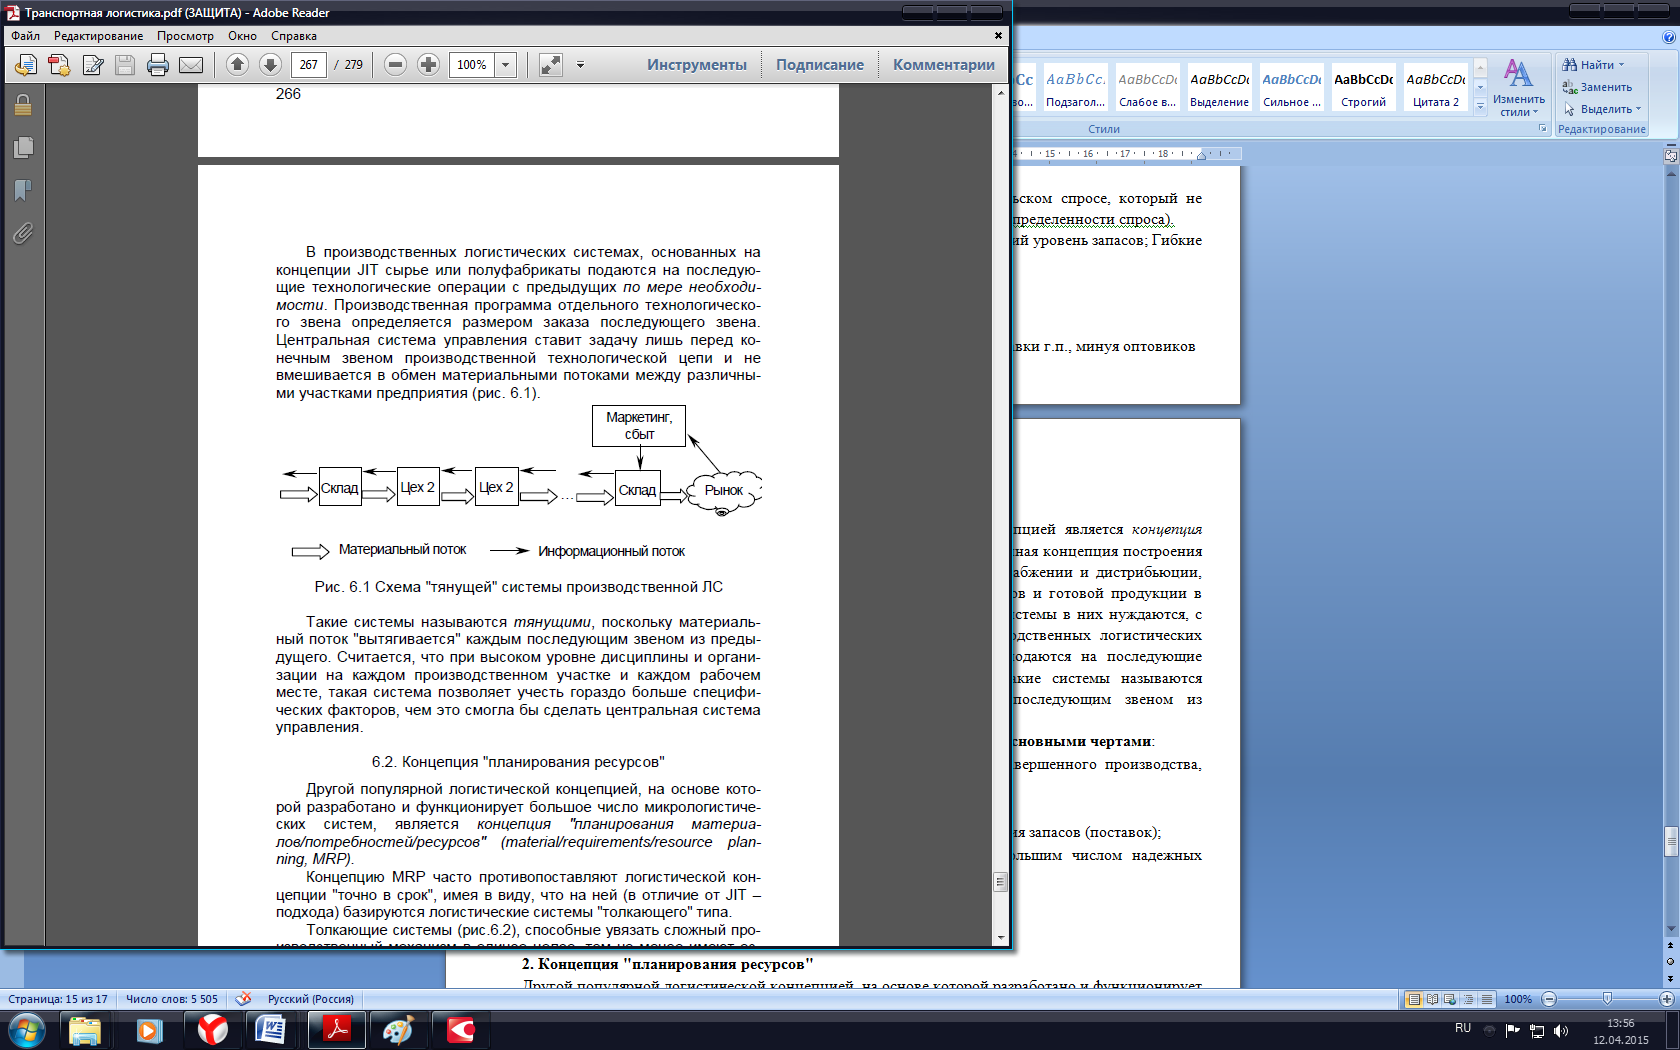Open the Редактирование menu
Image resolution: width=1680 pixels, height=1050 pixels.
pos(98,36)
